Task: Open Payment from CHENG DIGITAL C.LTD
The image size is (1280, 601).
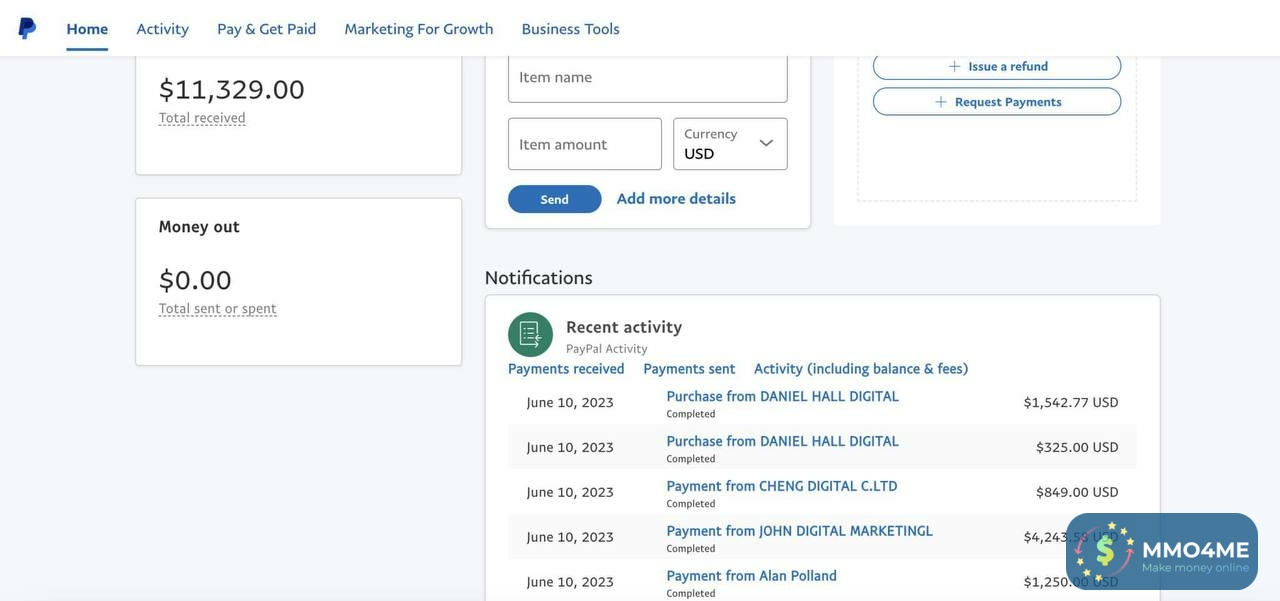Action: click(781, 487)
